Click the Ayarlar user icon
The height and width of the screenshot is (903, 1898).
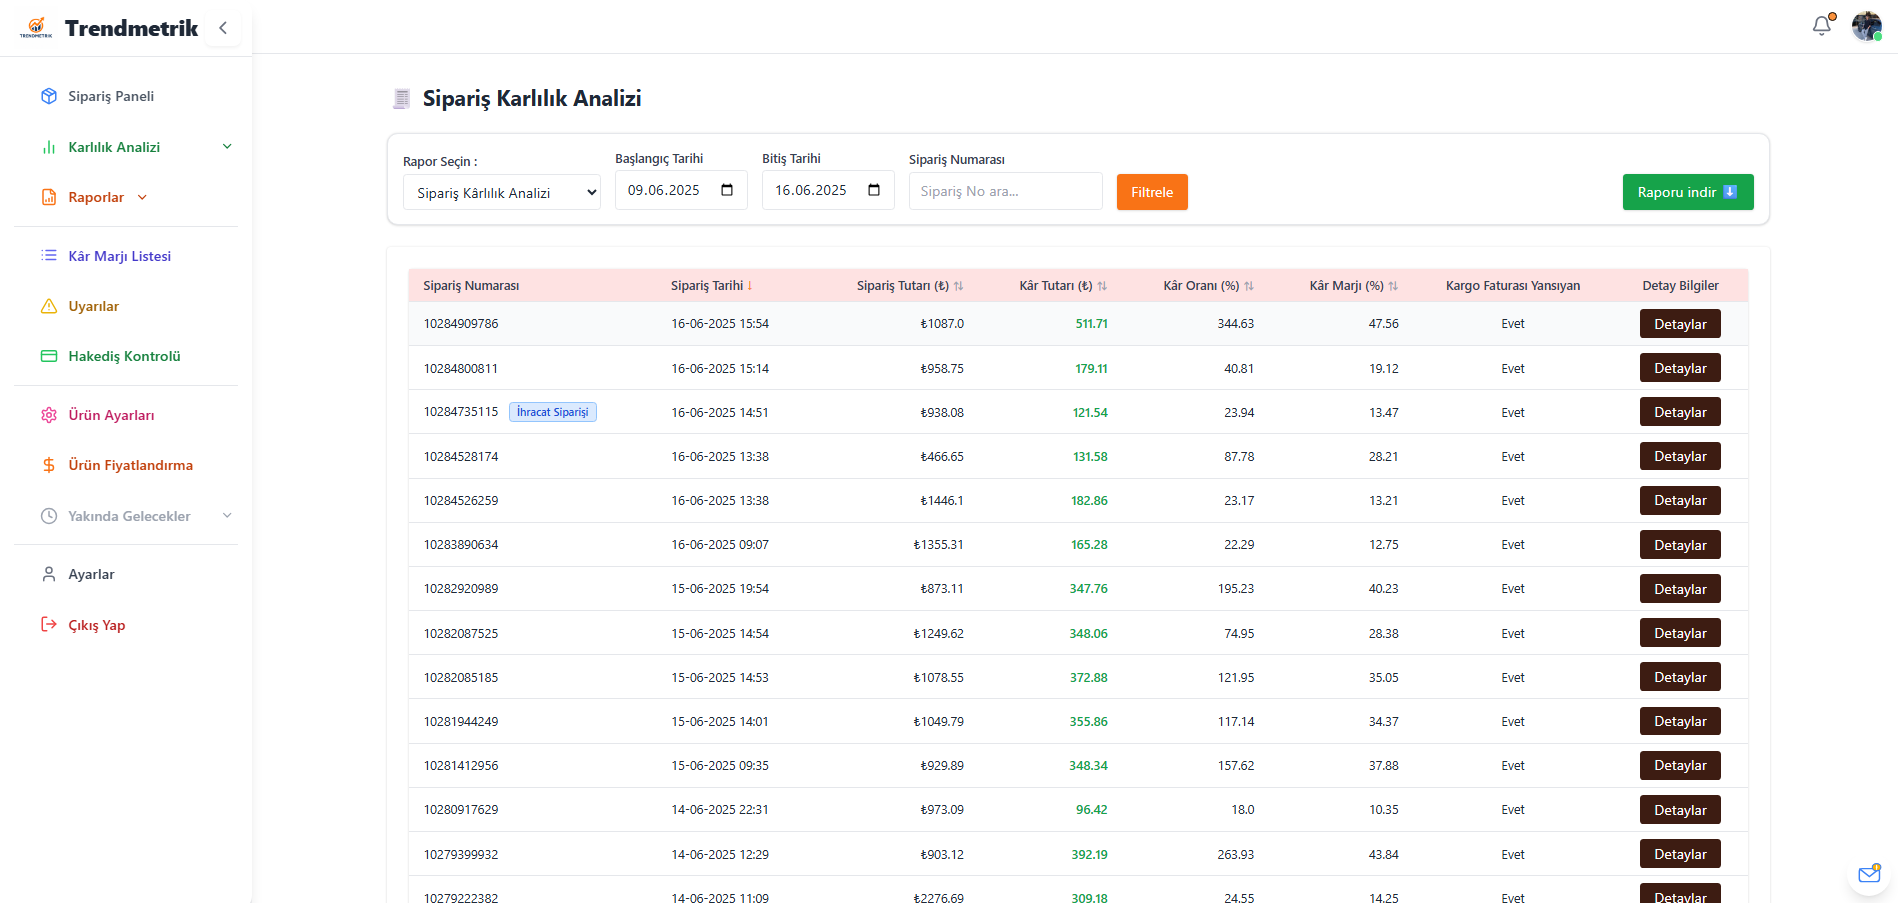pos(49,574)
